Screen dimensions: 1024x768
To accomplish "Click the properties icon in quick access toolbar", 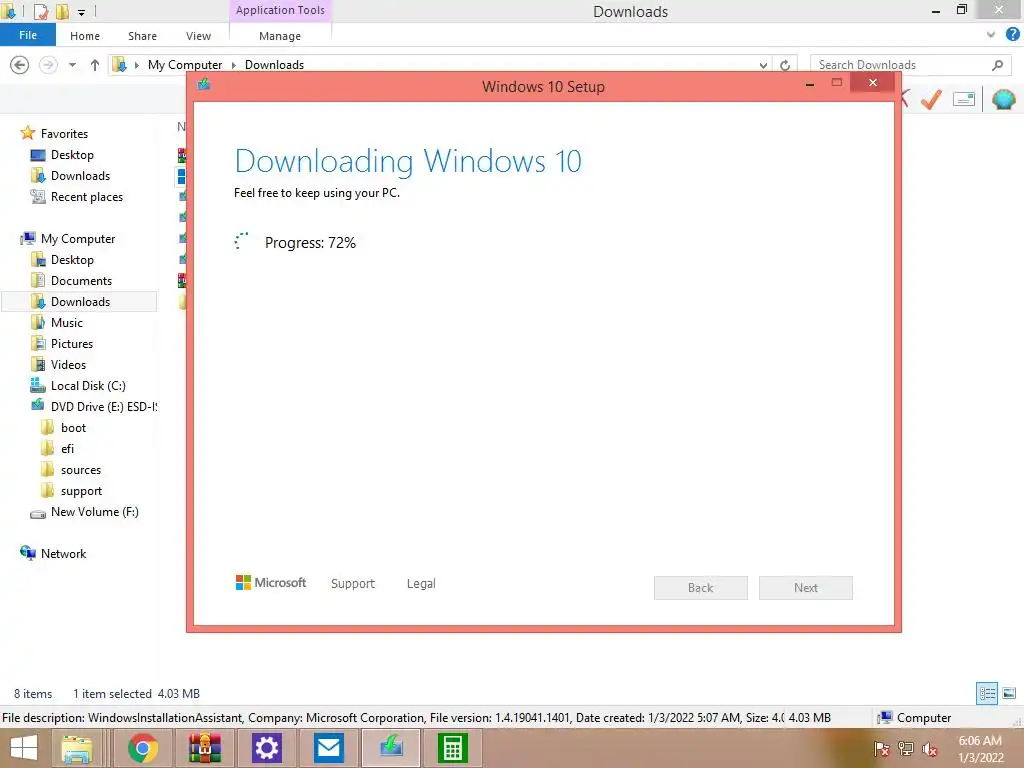I will tap(40, 11).
